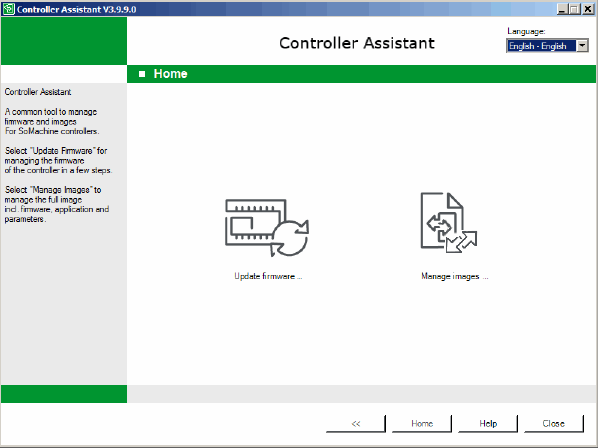This screenshot has width=598, height=448.
Task: Open Help using the Help button
Action: tap(488, 424)
